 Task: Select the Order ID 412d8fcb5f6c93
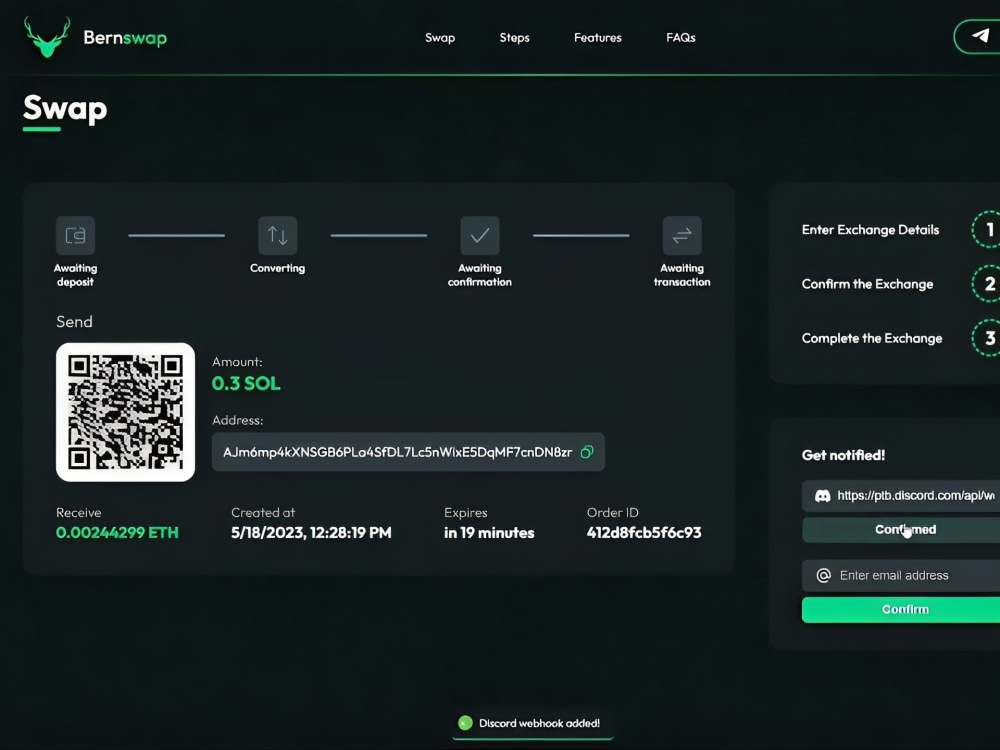644,533
